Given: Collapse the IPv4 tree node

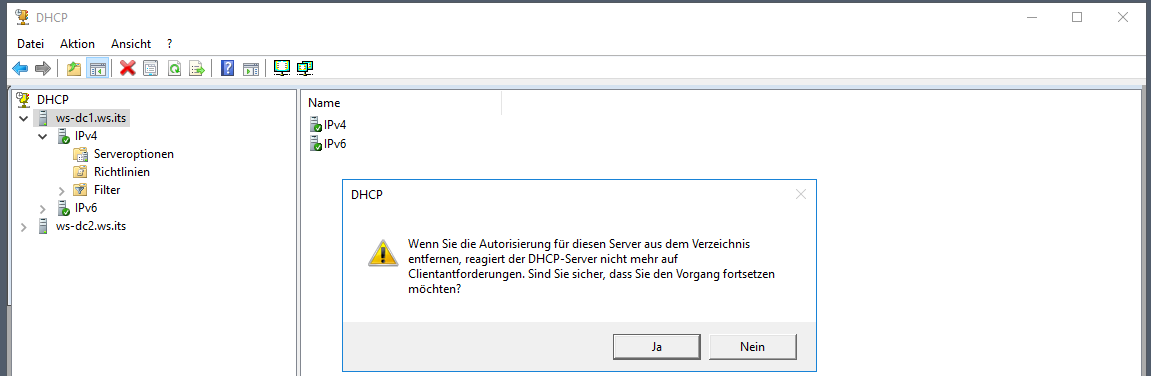Looking at the screenshot, I should pyautogui.click(x=43, y=136).
